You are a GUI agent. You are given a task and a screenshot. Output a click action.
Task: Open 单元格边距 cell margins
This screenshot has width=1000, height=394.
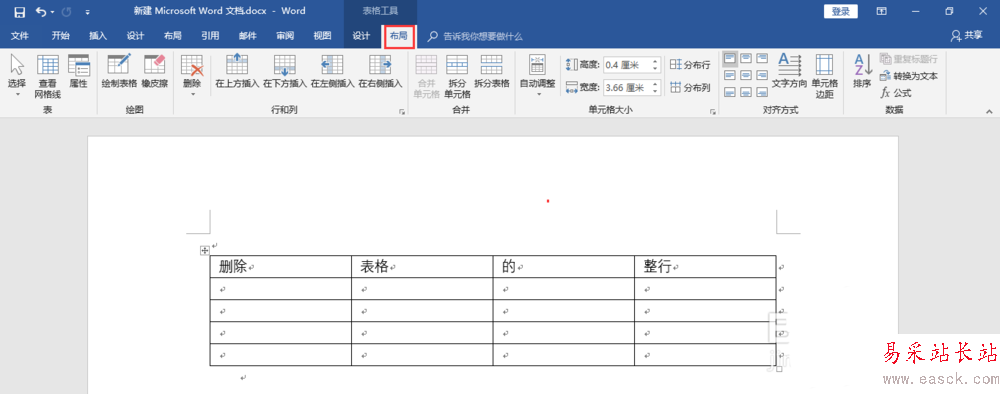pyautogui.click(x=824, y=76)
